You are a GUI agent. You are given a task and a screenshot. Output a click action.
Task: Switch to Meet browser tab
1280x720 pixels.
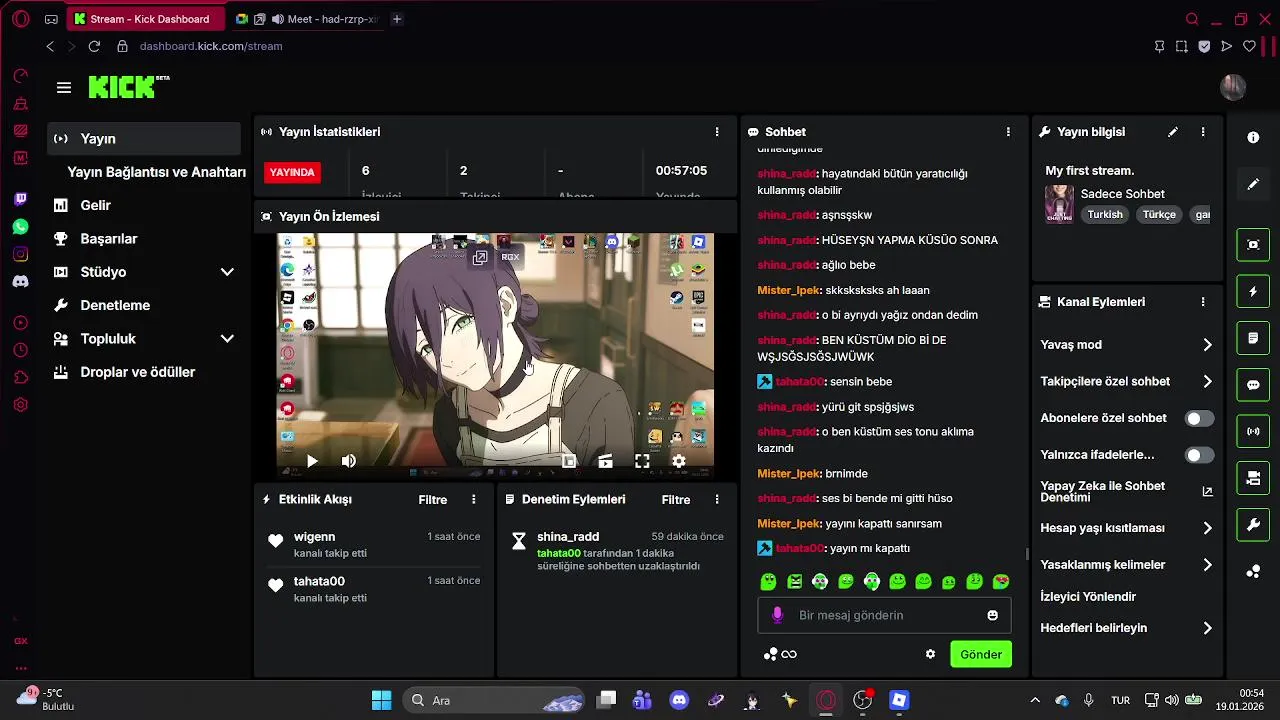point(308,19)
